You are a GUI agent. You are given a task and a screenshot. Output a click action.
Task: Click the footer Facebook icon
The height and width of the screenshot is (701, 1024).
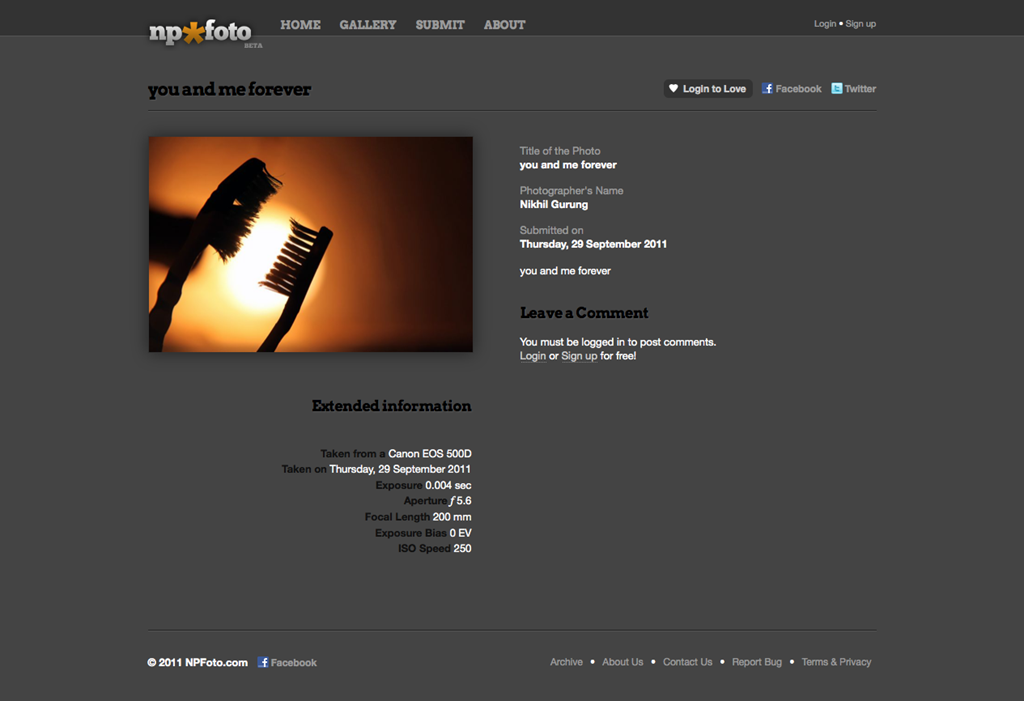coord(263,662)
